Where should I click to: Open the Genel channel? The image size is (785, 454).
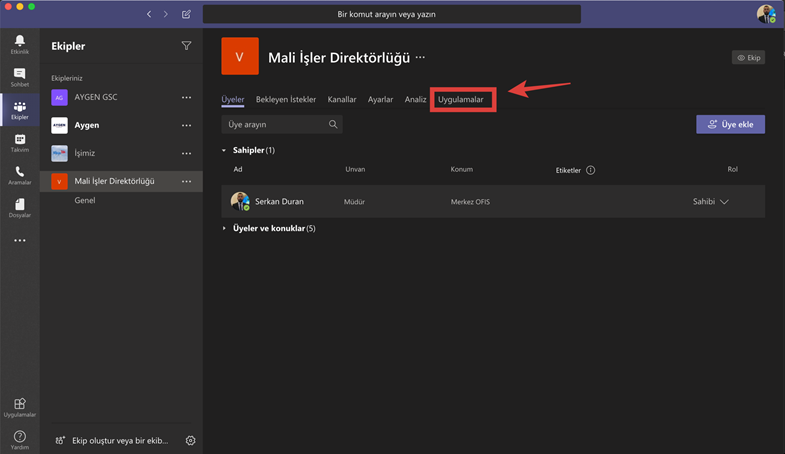(85, 200)
